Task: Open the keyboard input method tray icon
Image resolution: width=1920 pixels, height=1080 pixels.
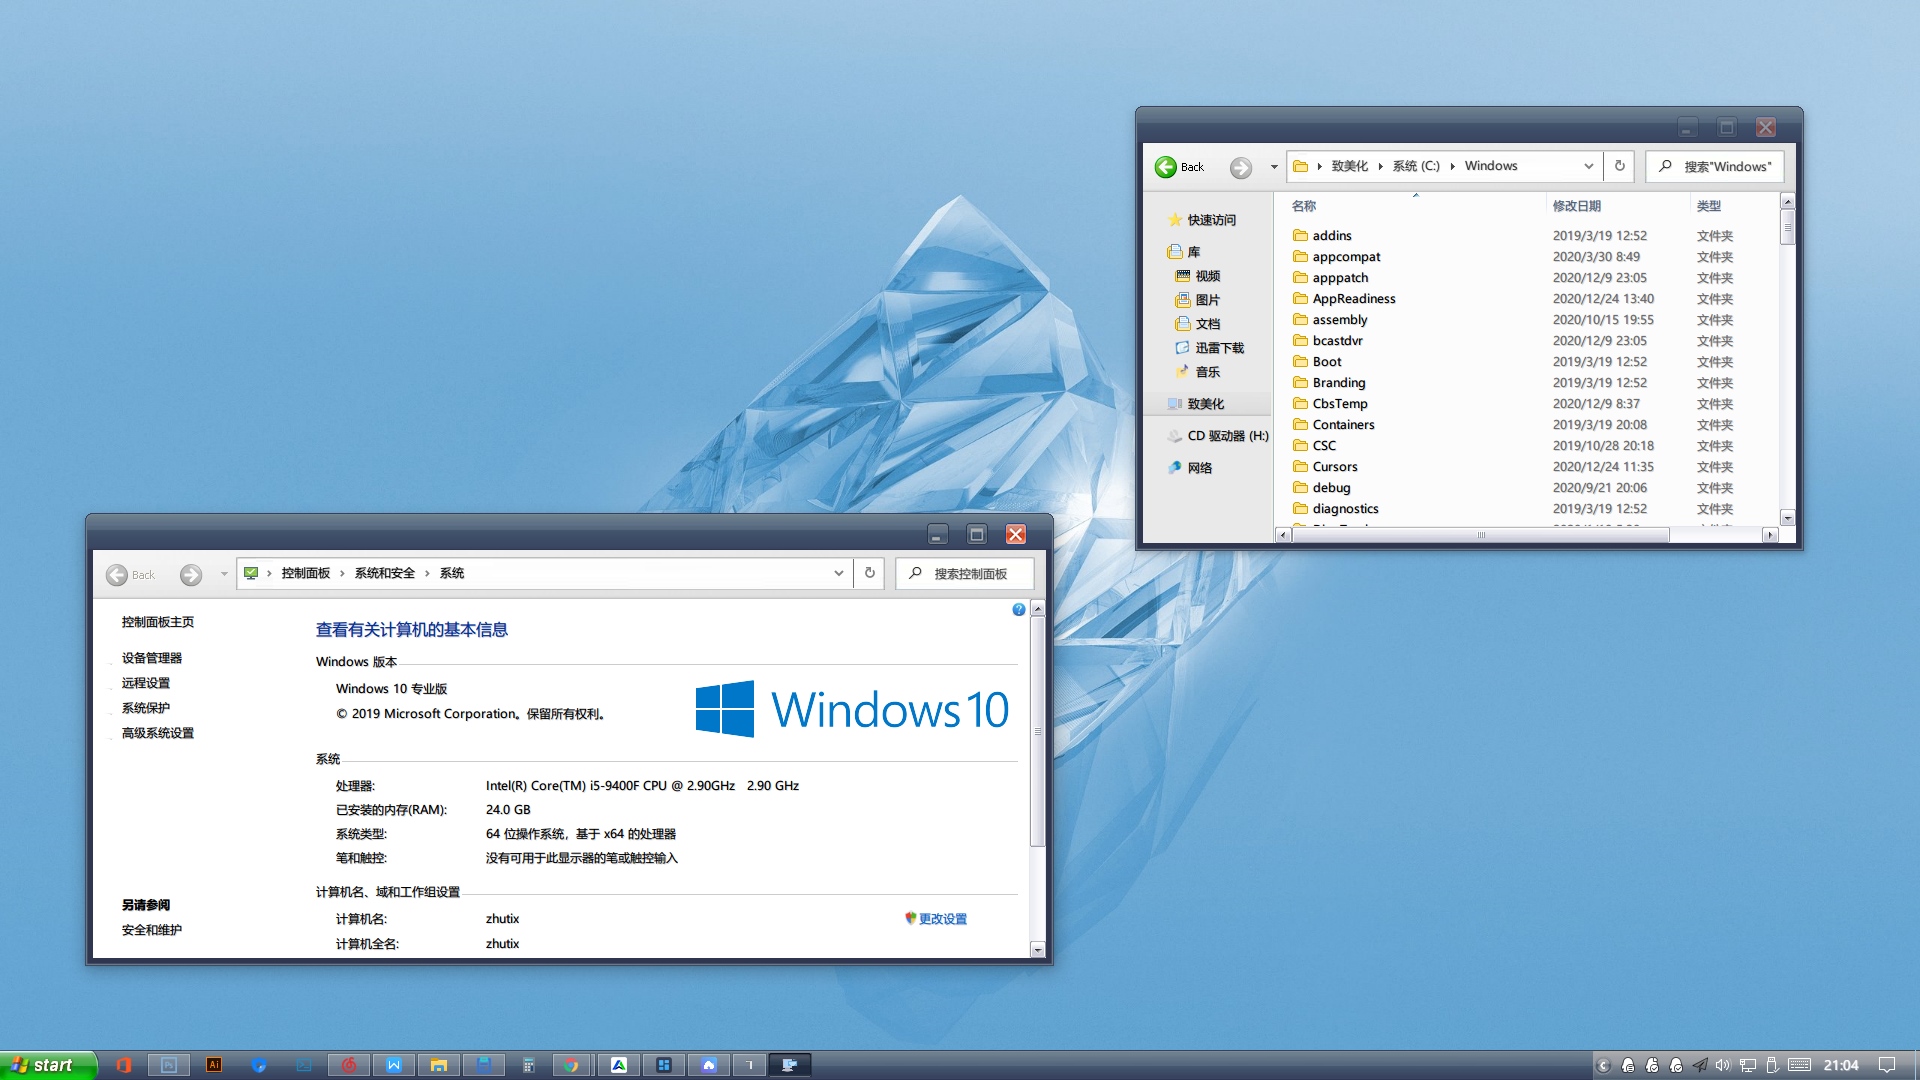Action: point(1800,1065)
